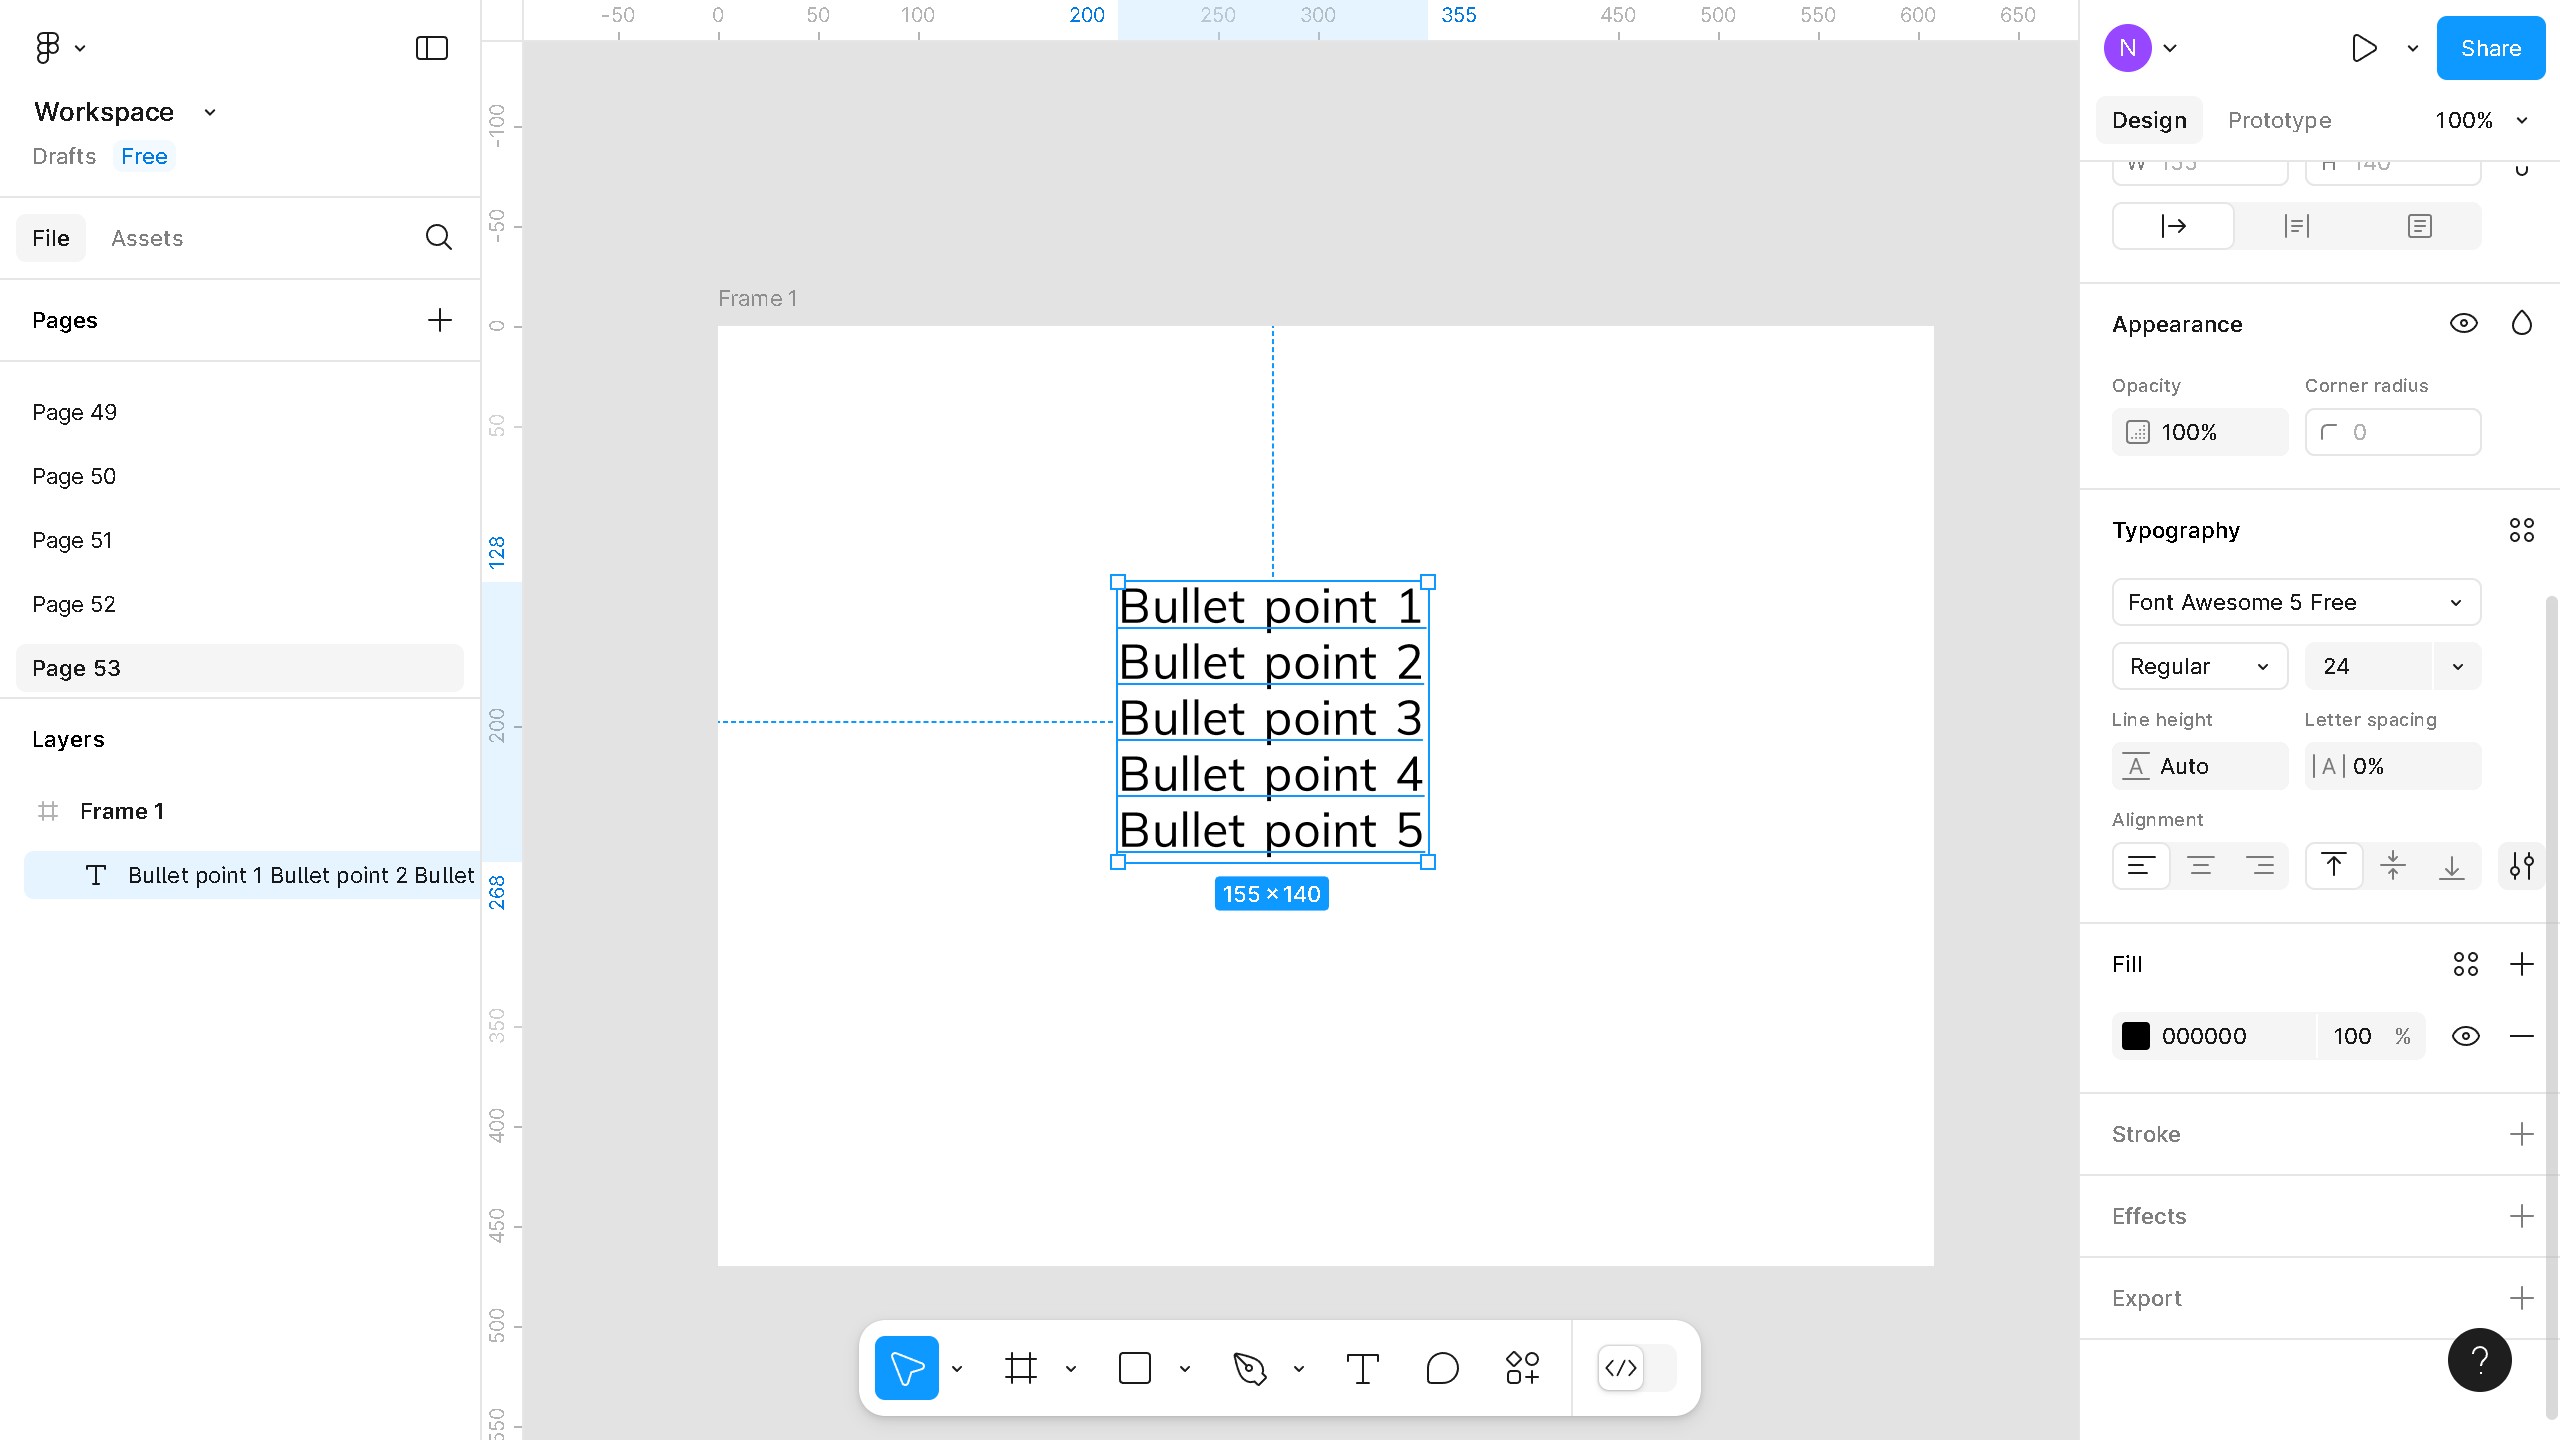Click the search icon in File panel
This screenshot has width=2560, height=1440.
point(438,238)
